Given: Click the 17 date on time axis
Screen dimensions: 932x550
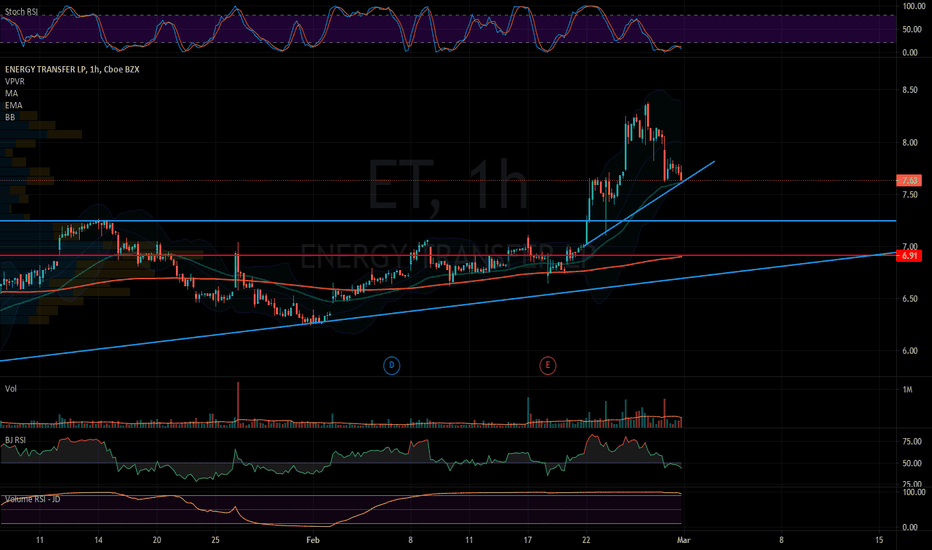Looking at the screenshot, I should (528, 540).
